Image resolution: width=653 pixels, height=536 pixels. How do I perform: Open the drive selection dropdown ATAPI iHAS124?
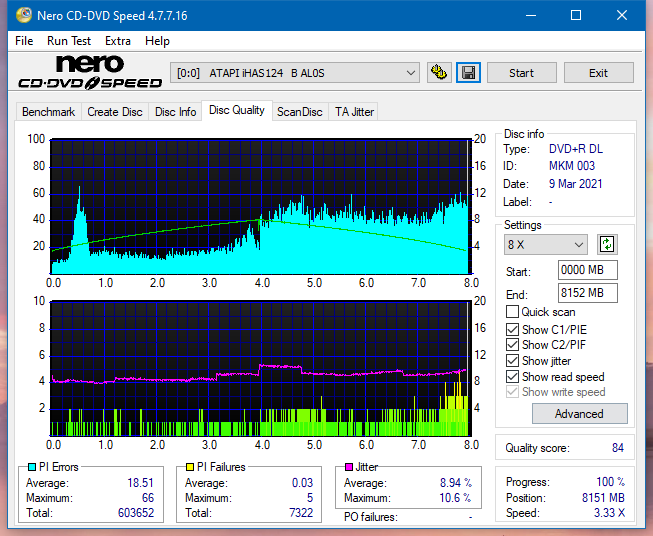pos(295,73)
